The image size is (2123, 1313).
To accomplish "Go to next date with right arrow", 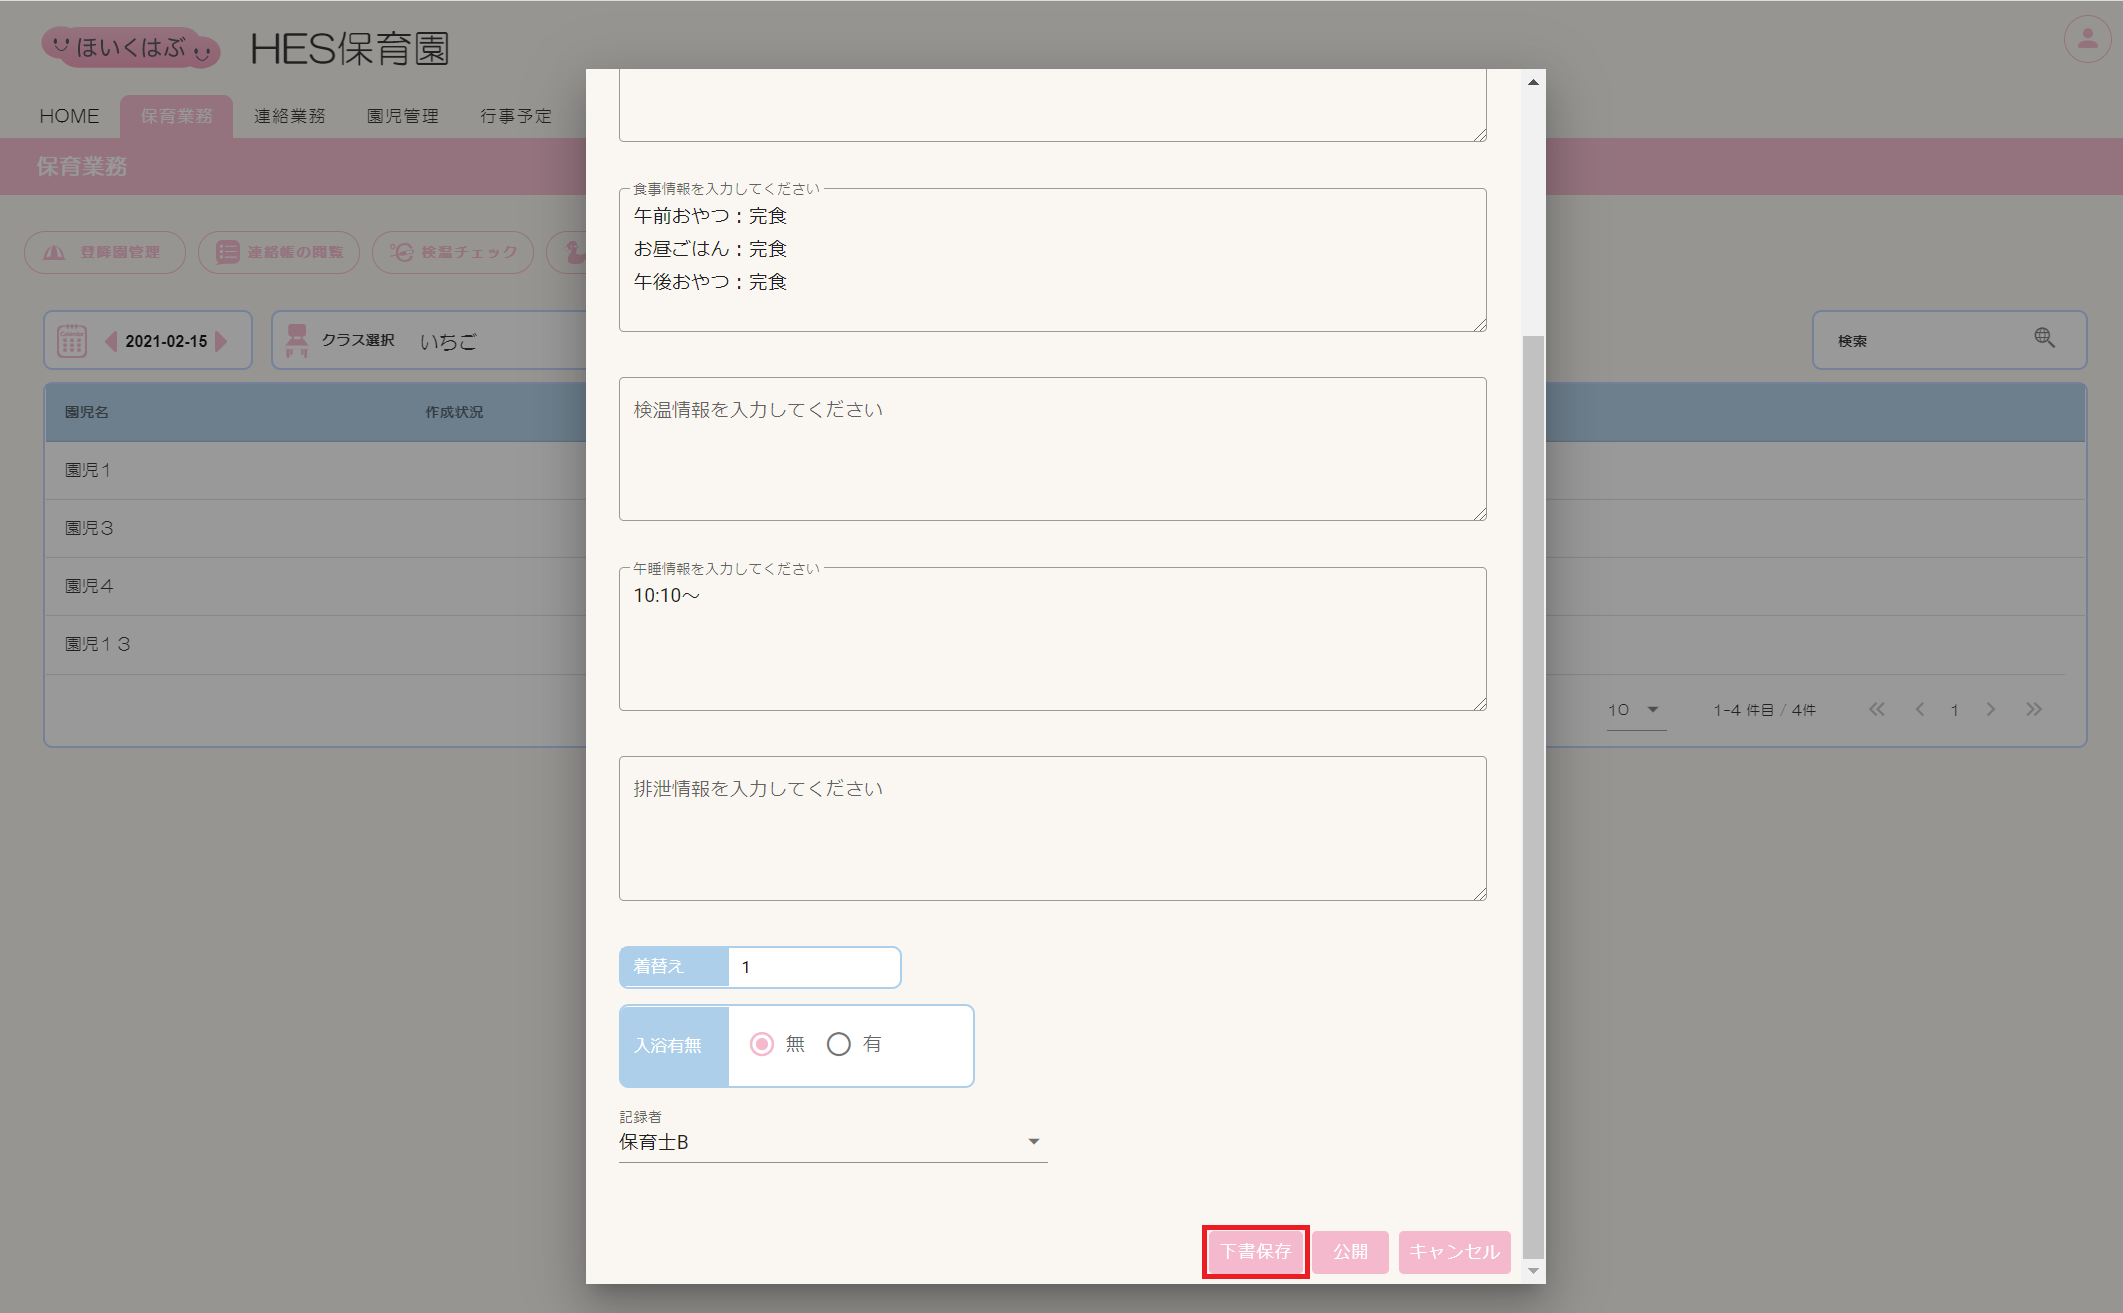I will [221, 341].
